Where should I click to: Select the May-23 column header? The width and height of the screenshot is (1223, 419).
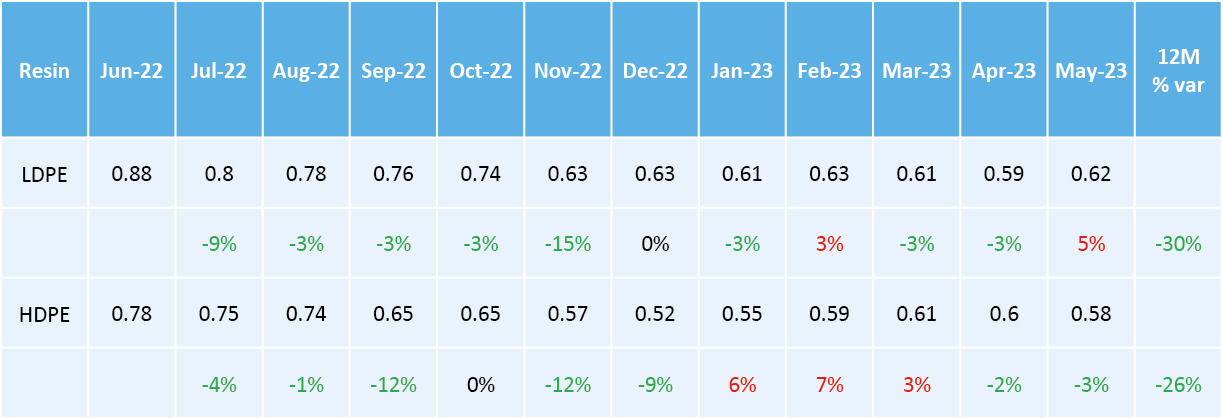(x=1090, y=72)
